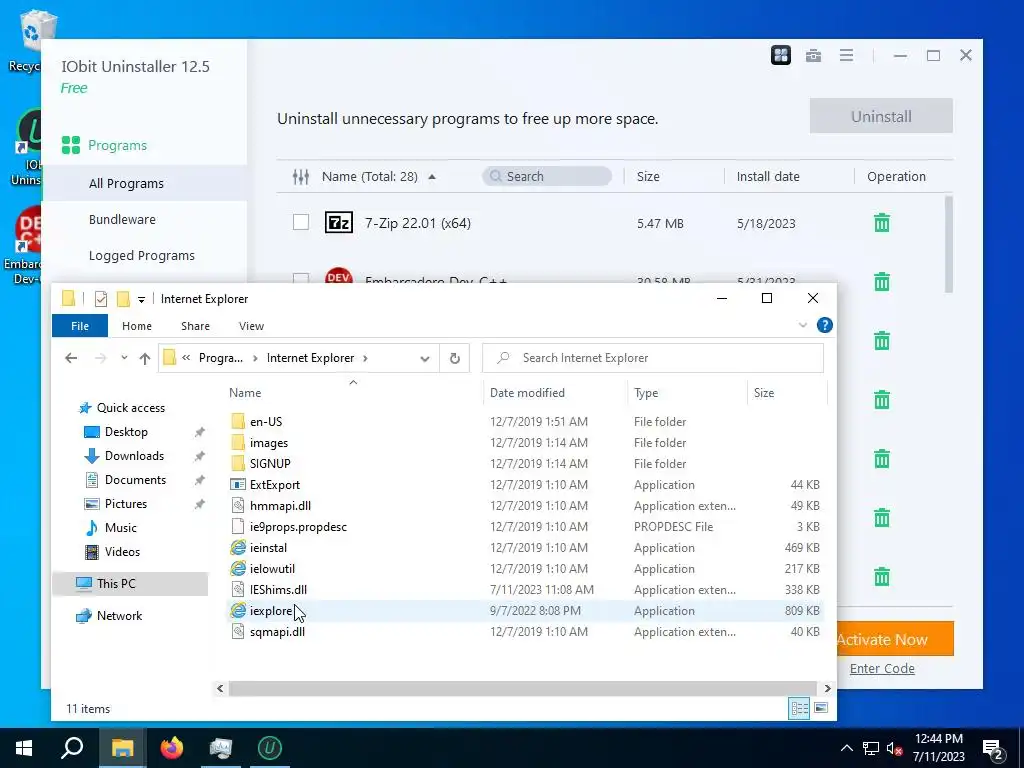Screen dimensions: 1024x768
Task: Click Activate Now button
Action: tap(895, 639)
